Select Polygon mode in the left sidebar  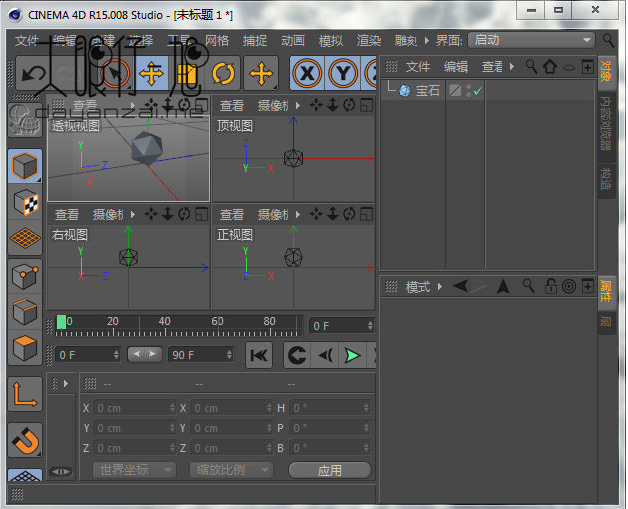click(25, 349)
